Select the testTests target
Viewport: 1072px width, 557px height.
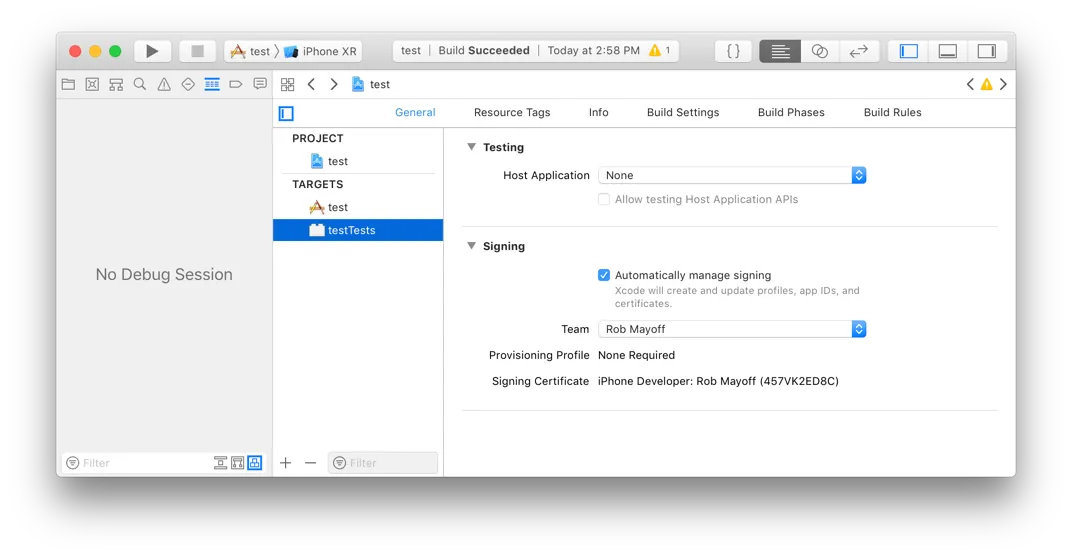[x=358, y=230]
